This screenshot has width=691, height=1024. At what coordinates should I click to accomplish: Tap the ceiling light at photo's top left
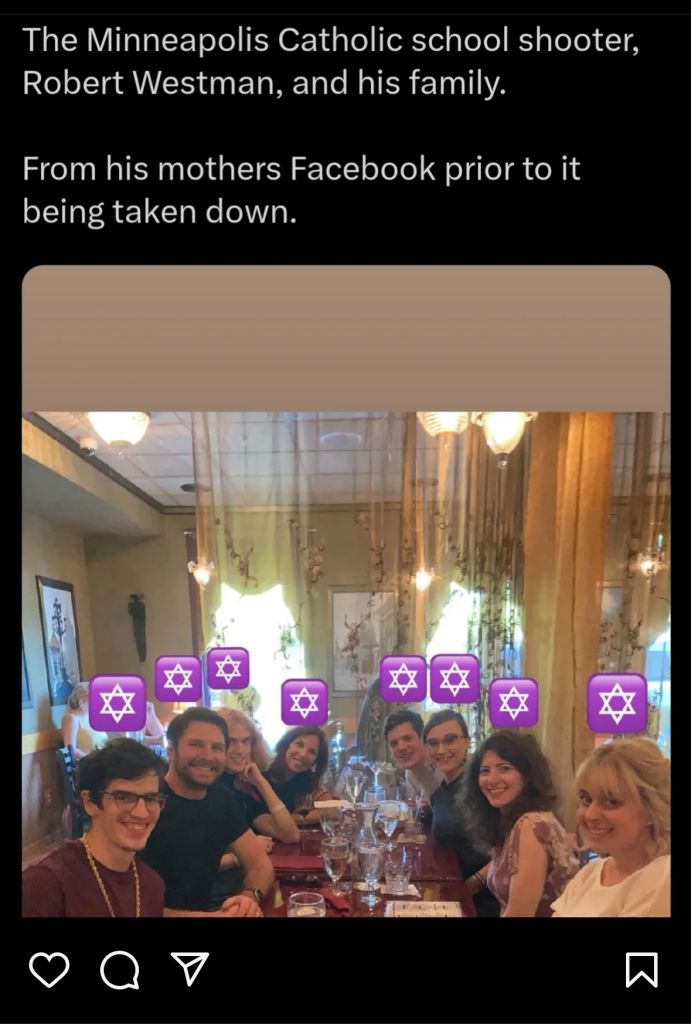(x=119, y=428)
